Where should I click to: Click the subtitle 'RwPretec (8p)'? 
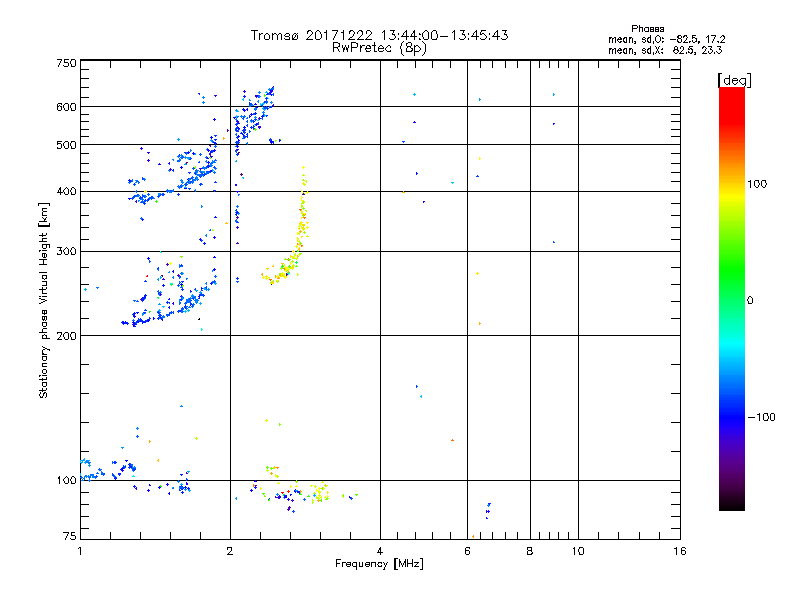pos(379,48)
